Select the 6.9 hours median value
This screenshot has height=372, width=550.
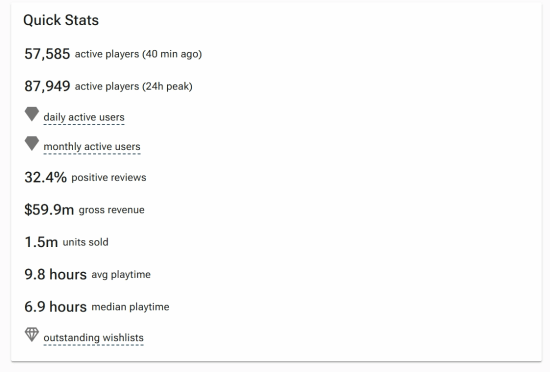(x=55, y=306)
